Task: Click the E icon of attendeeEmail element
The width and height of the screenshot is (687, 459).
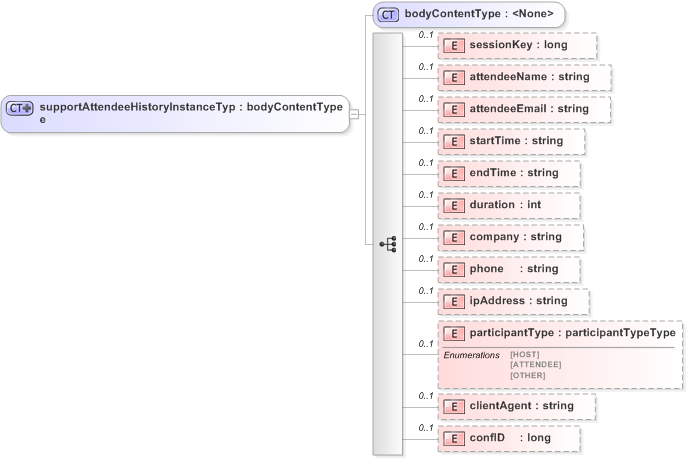Action: (x=454, y=109)
